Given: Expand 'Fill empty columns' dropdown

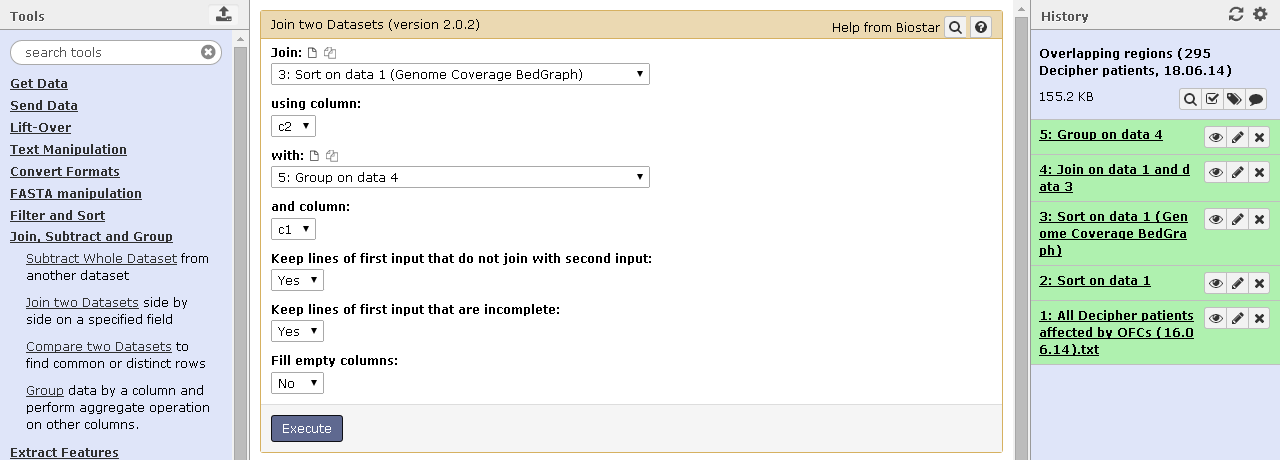Looking at the screenshot, I should coord(297,383).
